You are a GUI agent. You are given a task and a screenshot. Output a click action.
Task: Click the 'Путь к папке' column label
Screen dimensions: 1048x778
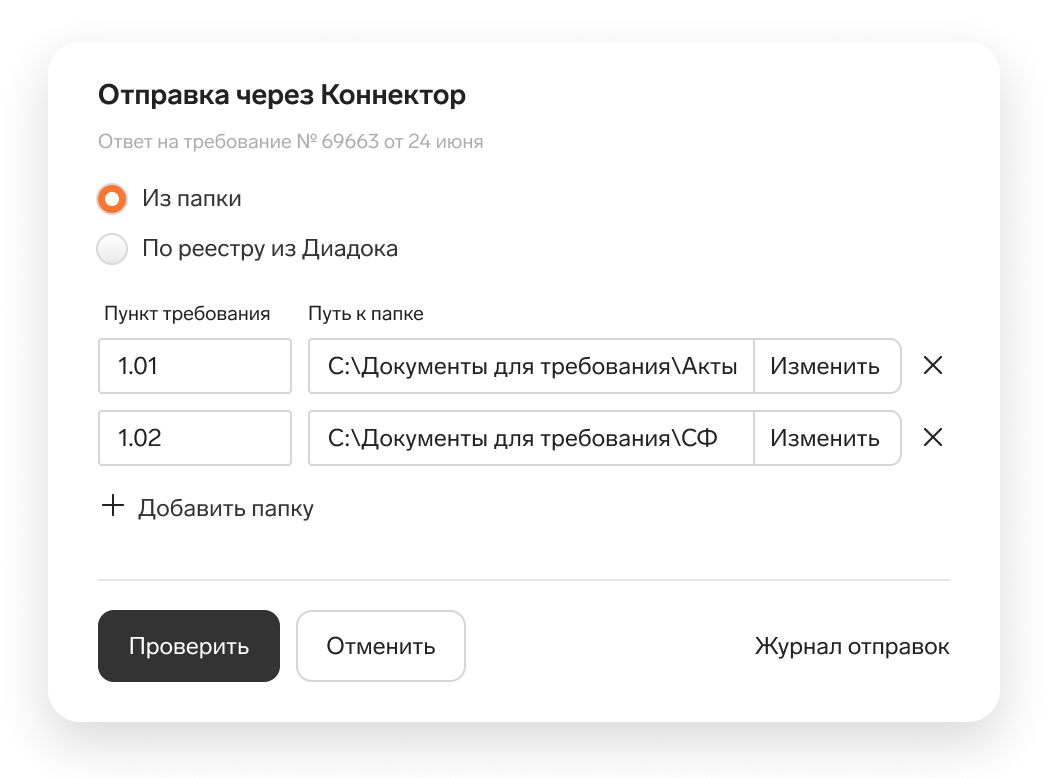366,314
